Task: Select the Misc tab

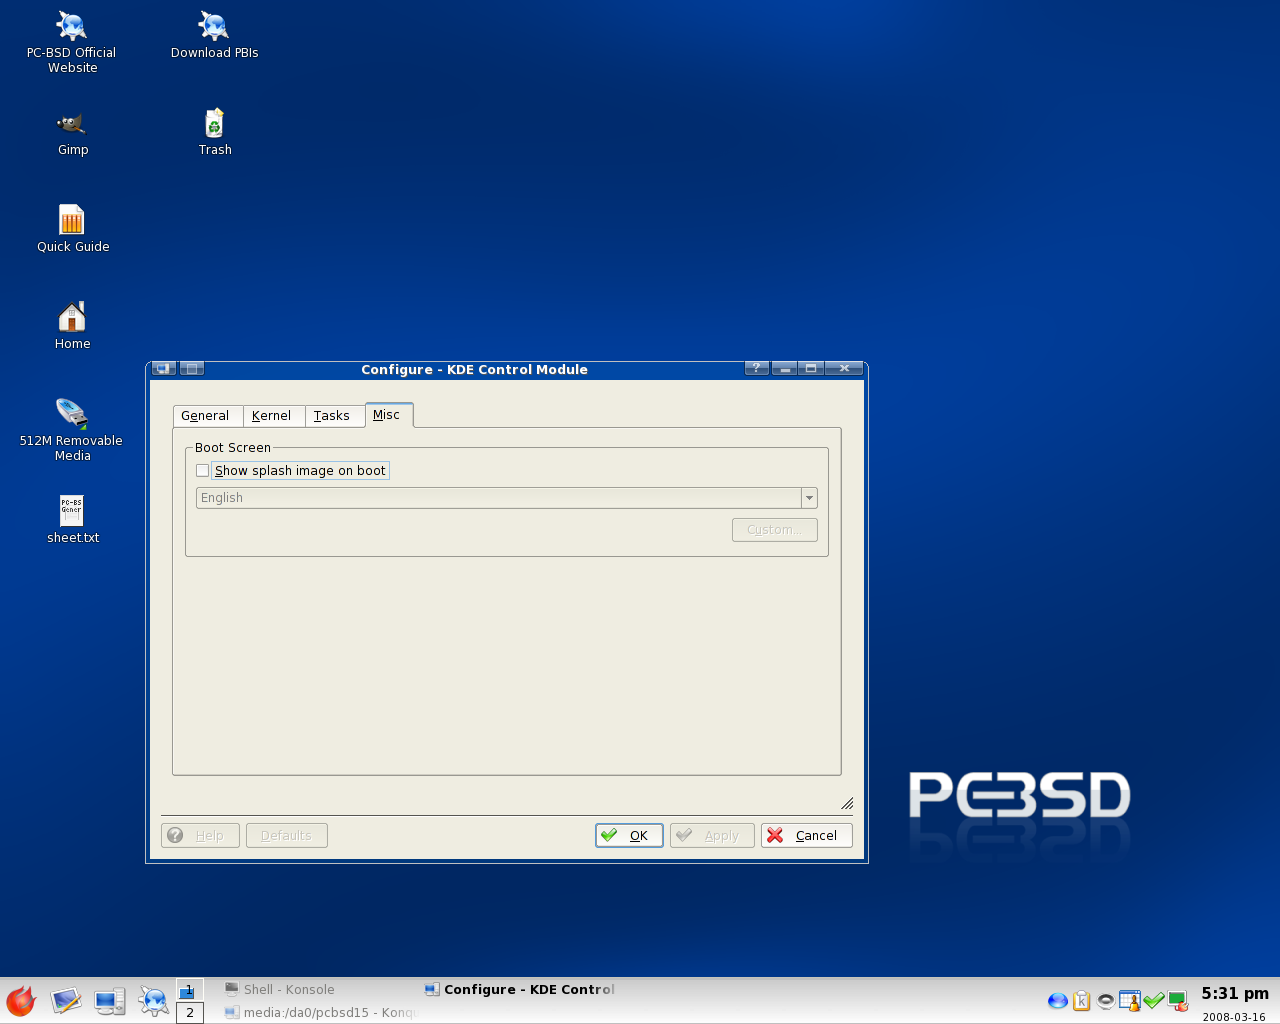Action: point(389,415)
